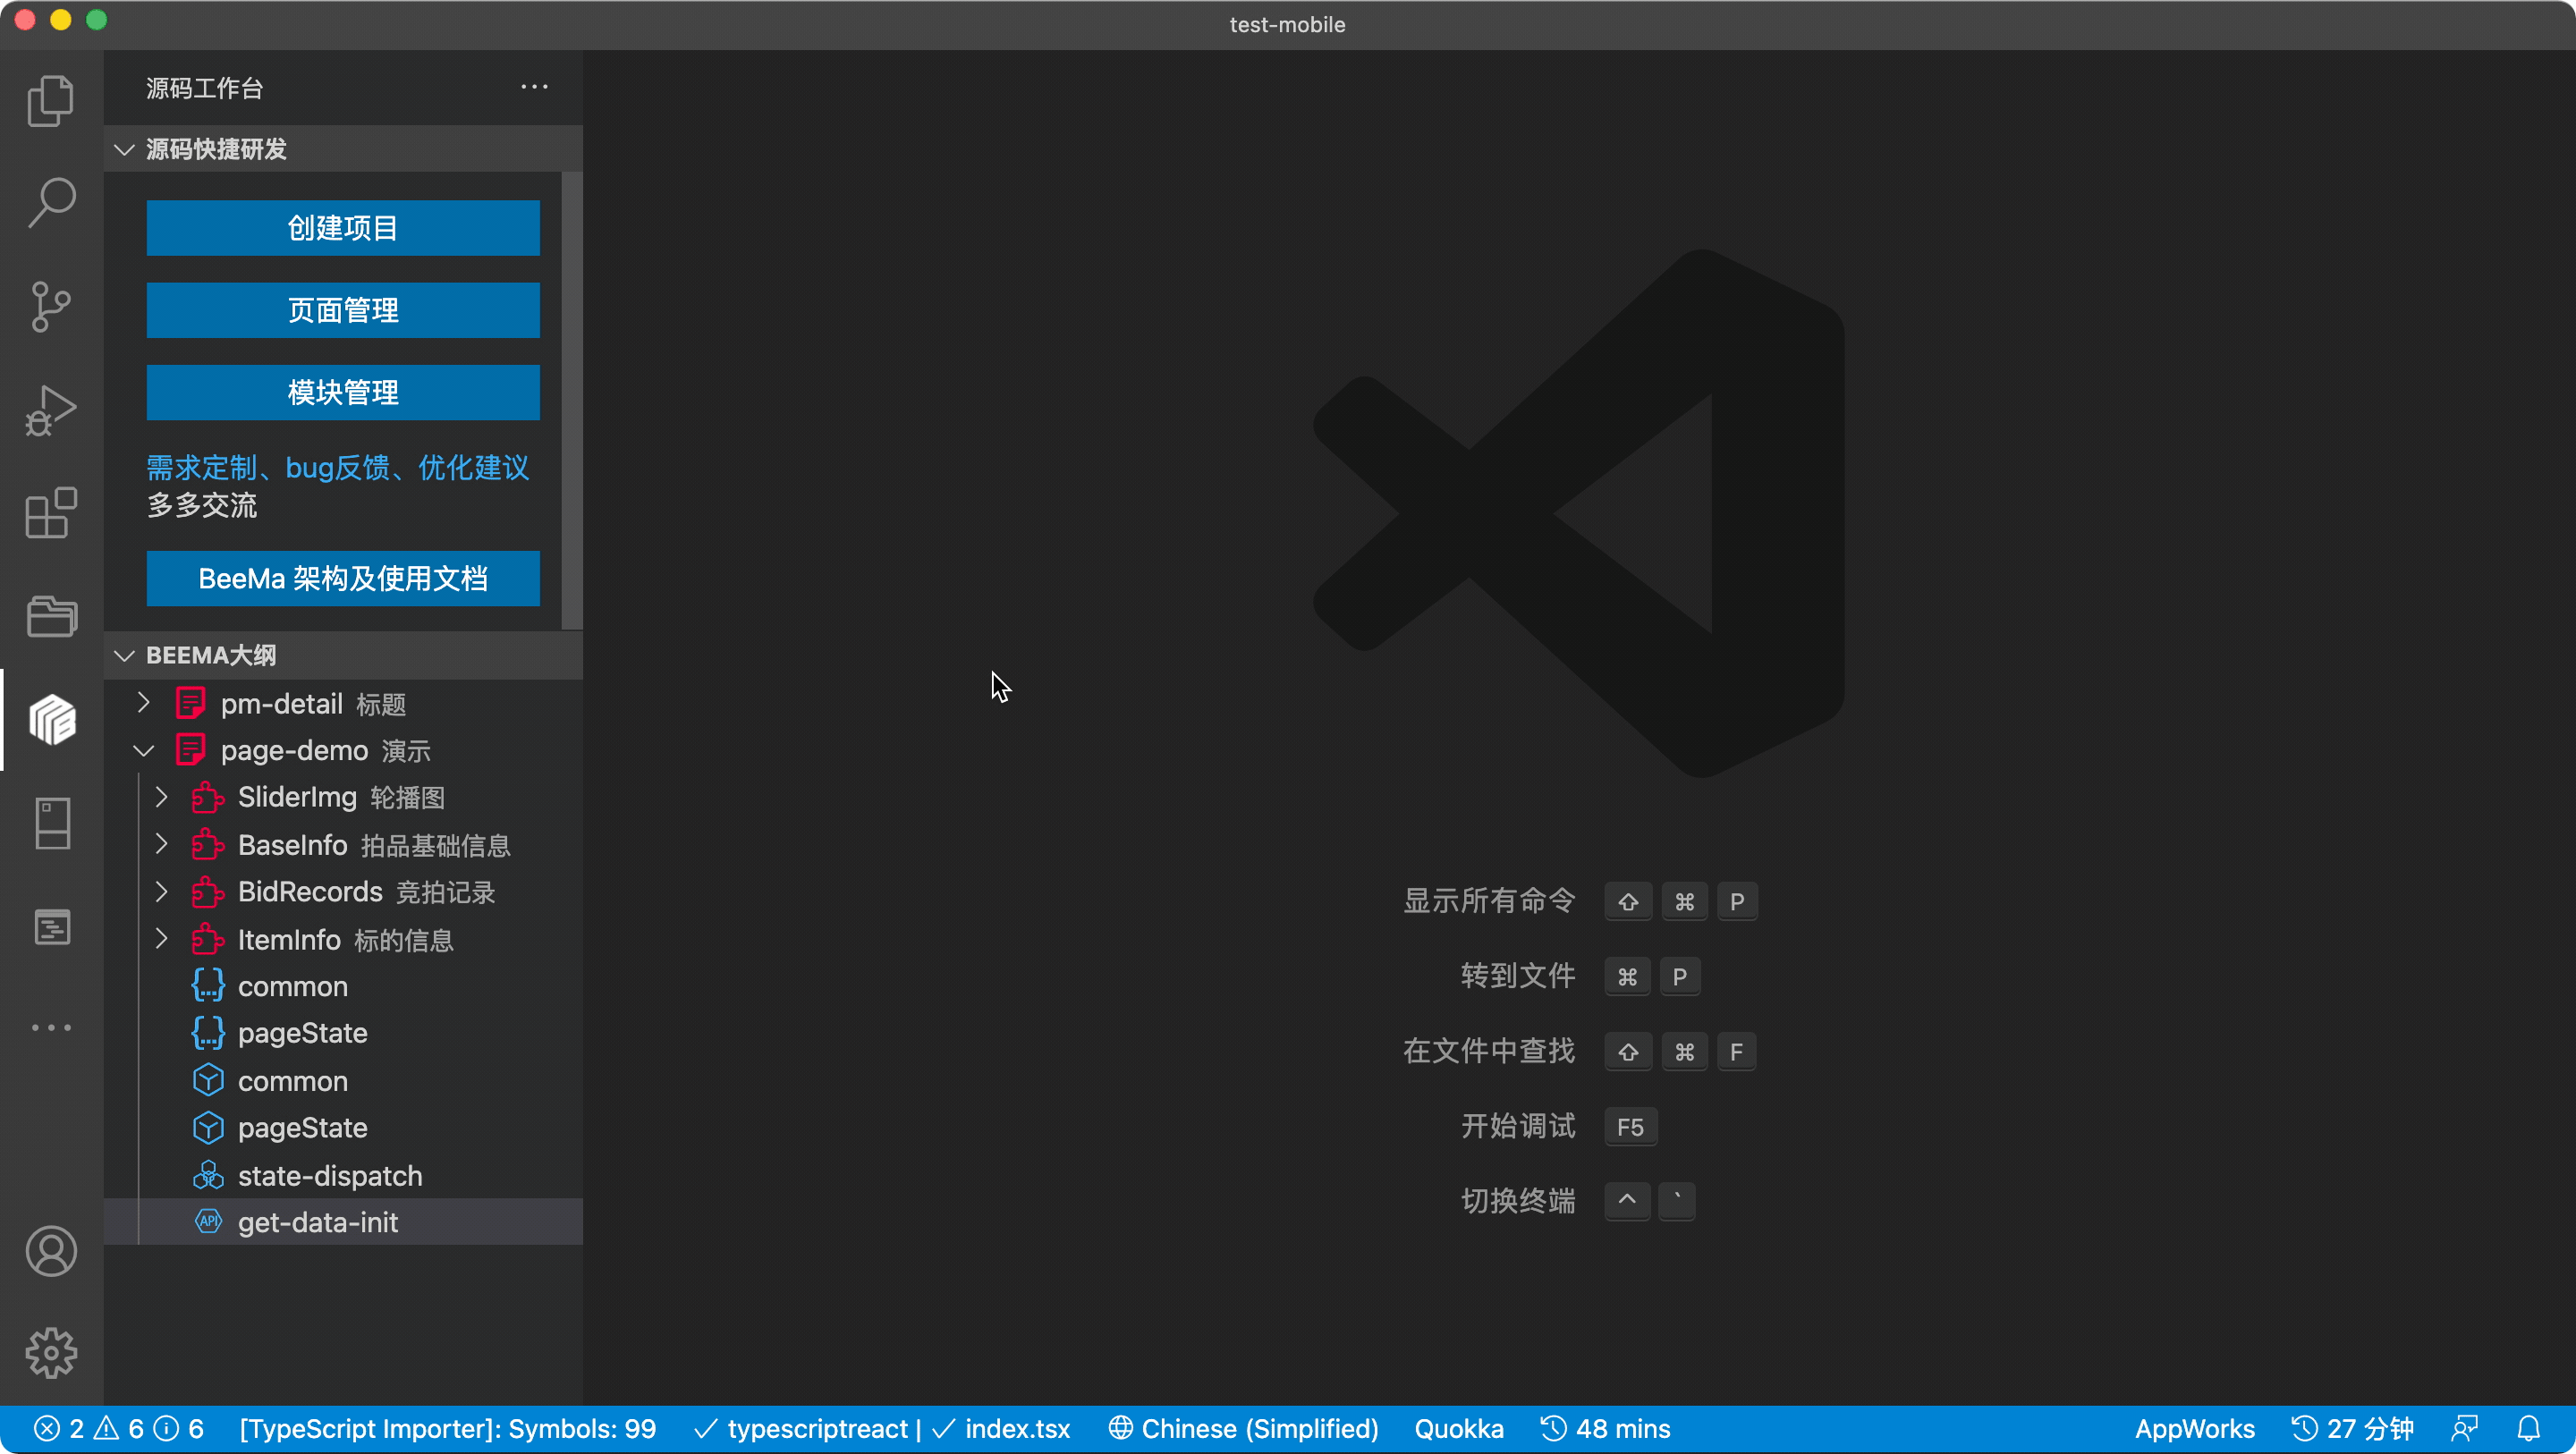Expand the SliderImg tree node
Viewport: 2576px width, 1454px height.
click(161, 797)
